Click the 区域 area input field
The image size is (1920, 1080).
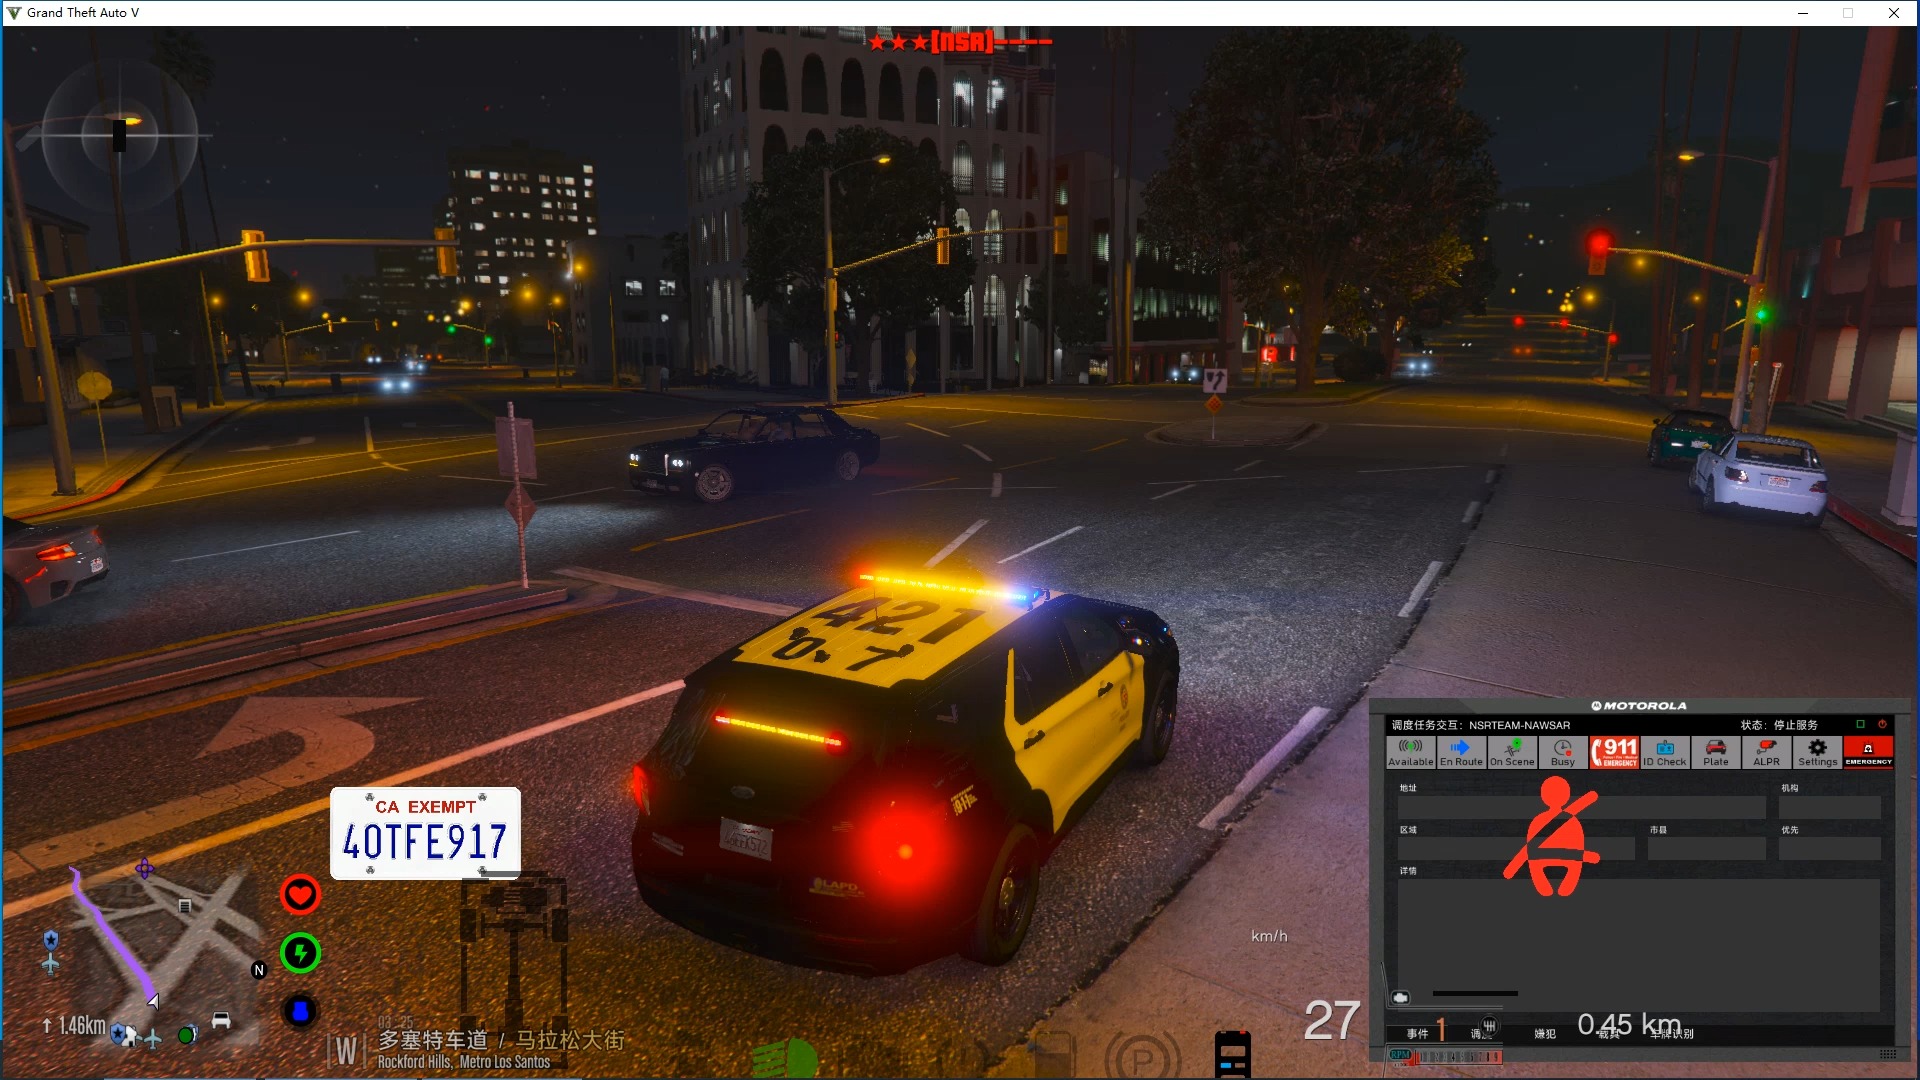(x=1516, y=849)
